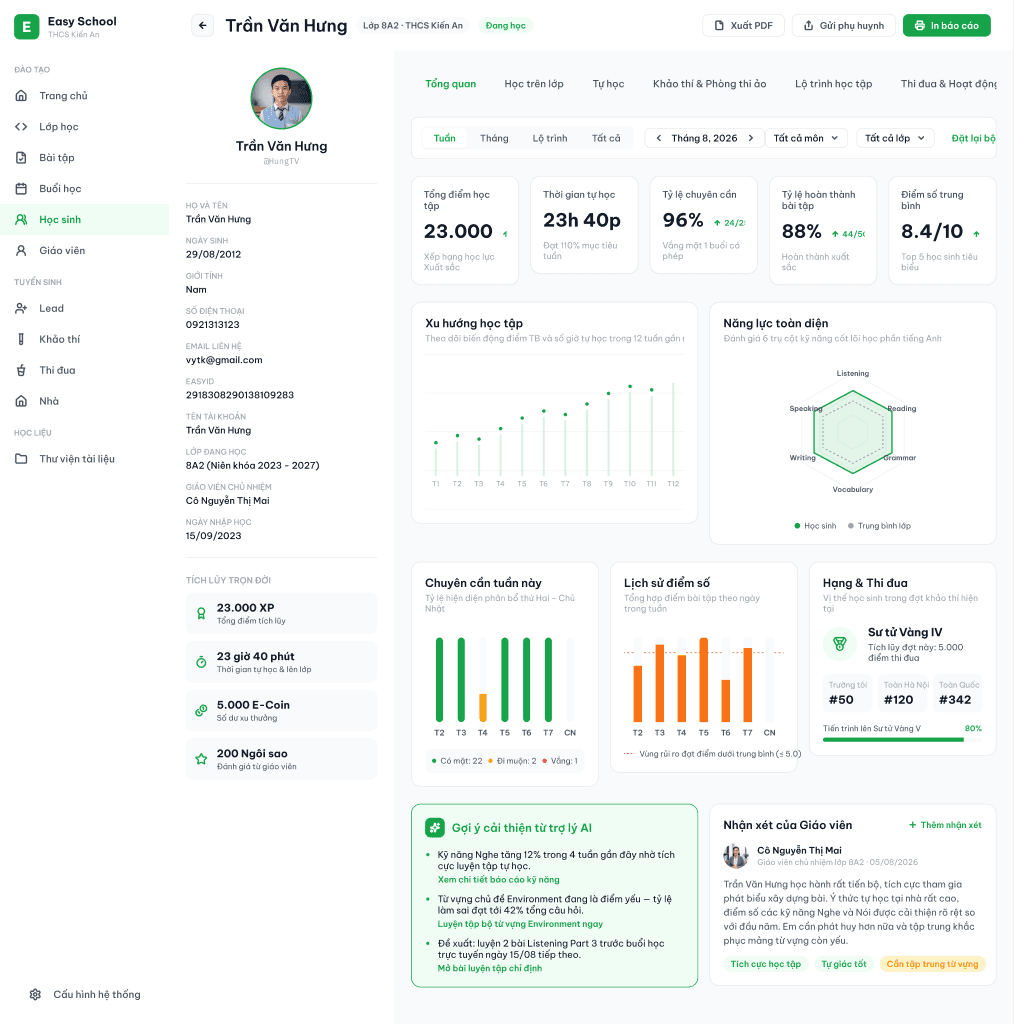Screen dimensions: 1014x1024
Task: Open the Lead add-user icon
Action: pos(22,308)
